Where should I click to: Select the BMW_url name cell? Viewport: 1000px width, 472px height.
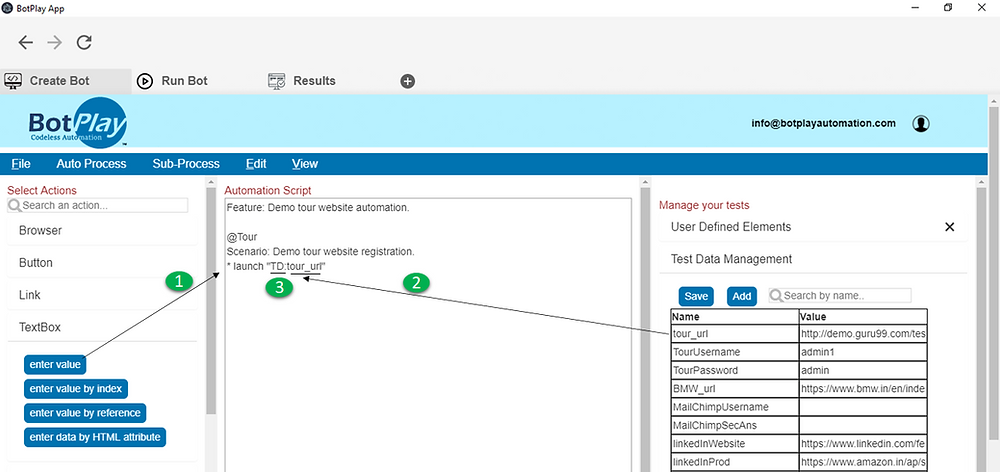(735, 388)
